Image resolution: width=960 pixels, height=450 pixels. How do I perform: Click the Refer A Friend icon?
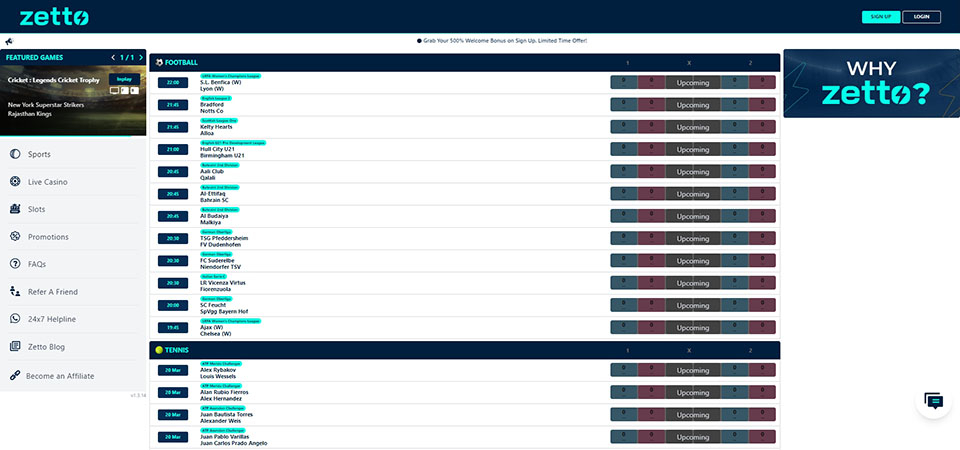point(15,292)
